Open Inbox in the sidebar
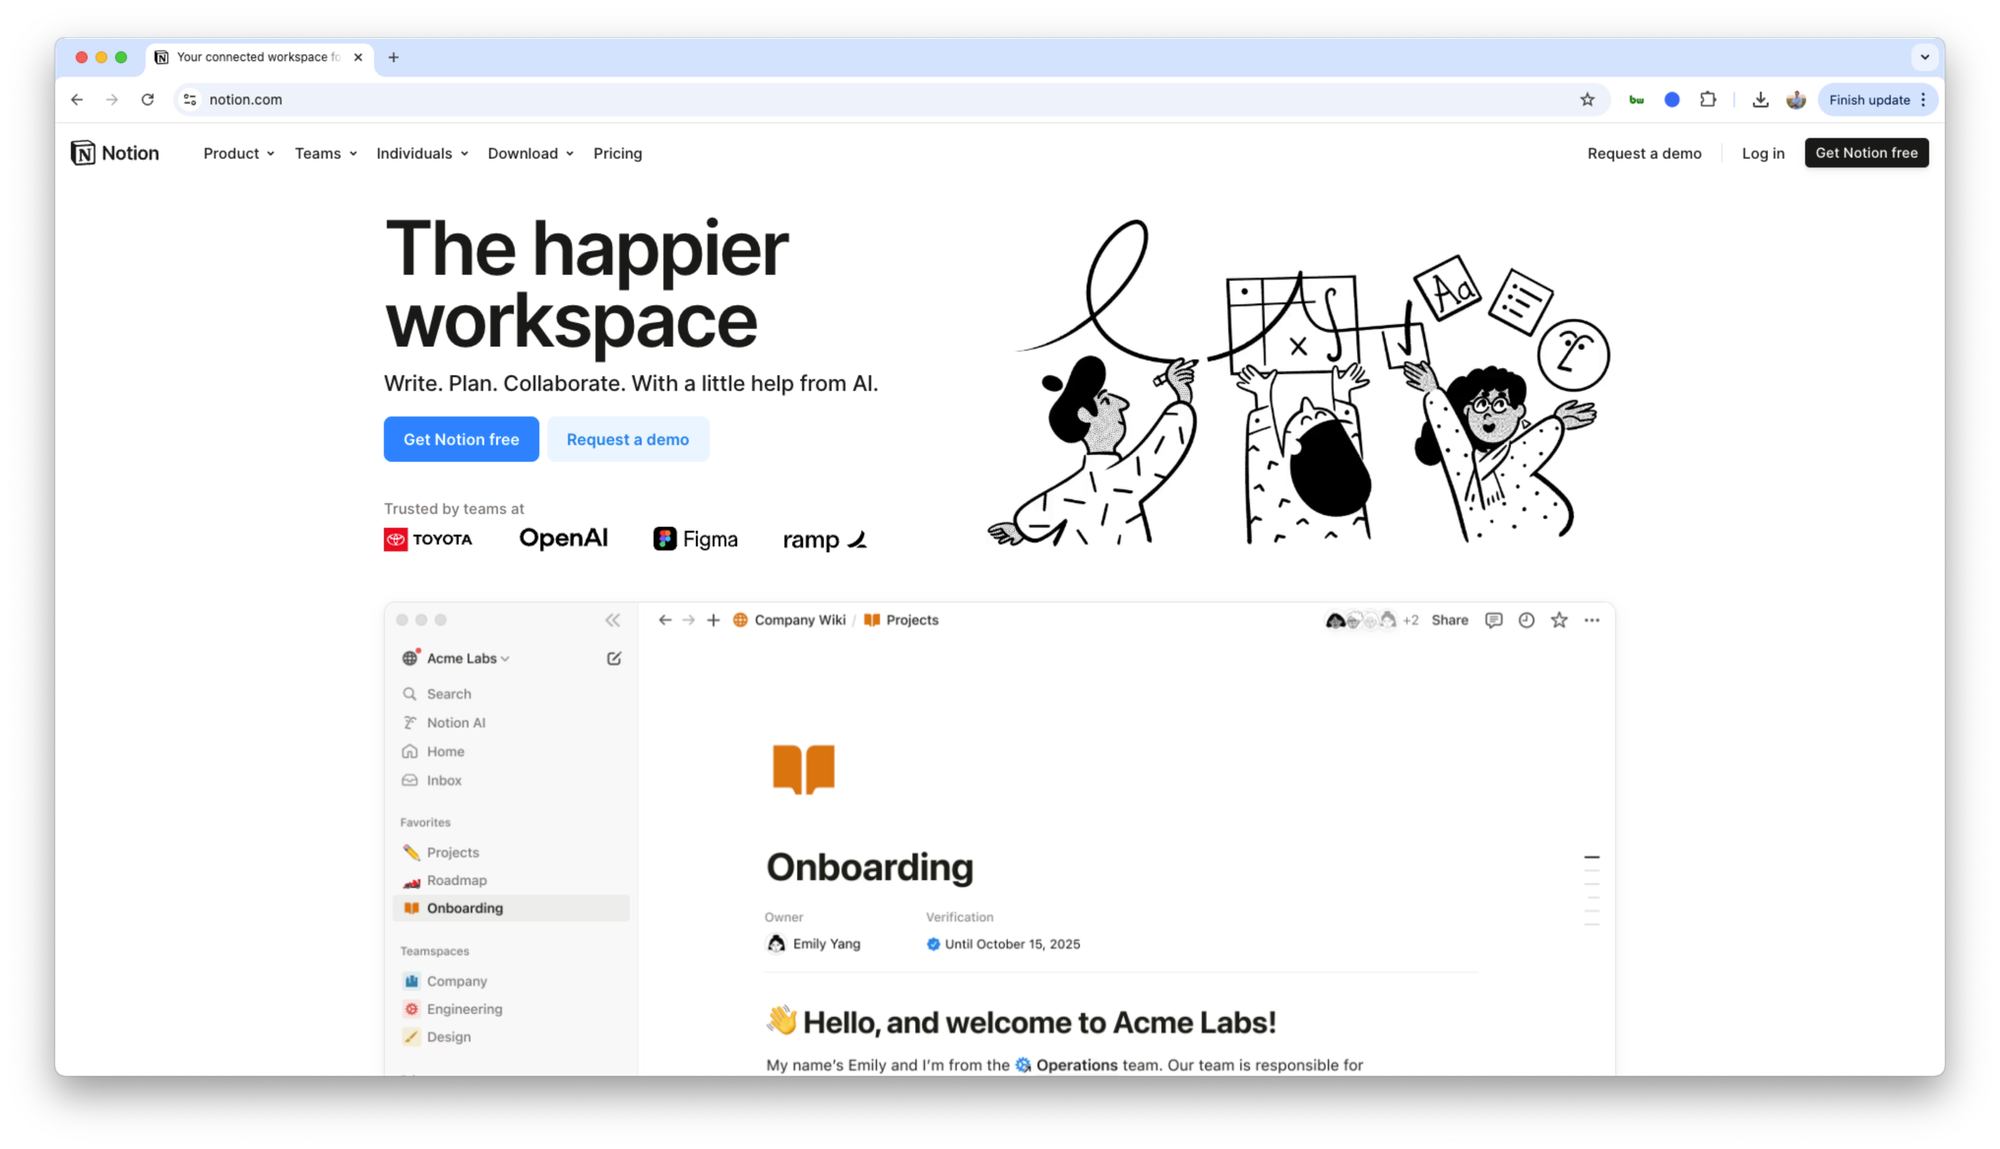This screenshot has height=1149, width=2000. (511, 781)
